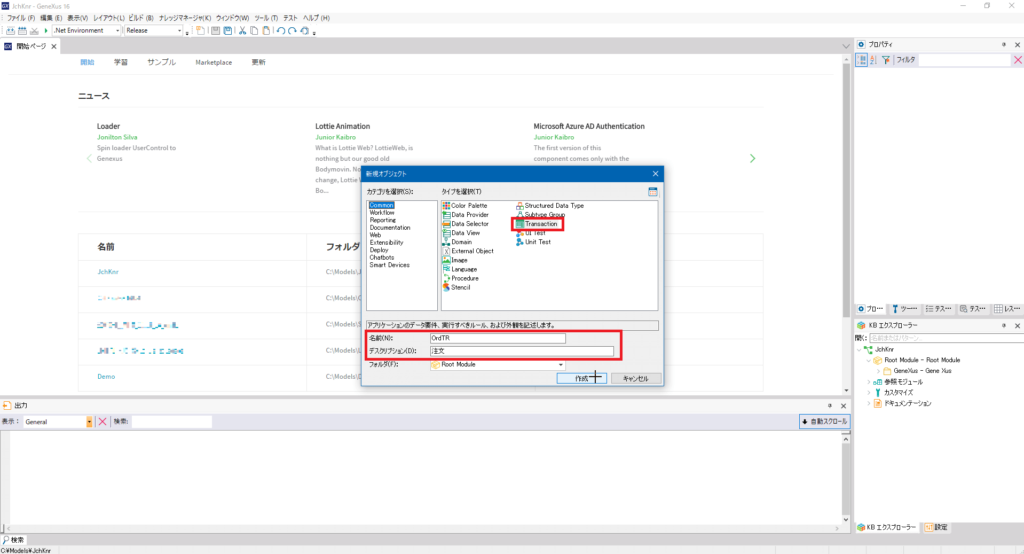This screenshot has height=554, width=1024.
Task: Select the Stencil object type
Action: pyautogui.click(x=456, y=287)
